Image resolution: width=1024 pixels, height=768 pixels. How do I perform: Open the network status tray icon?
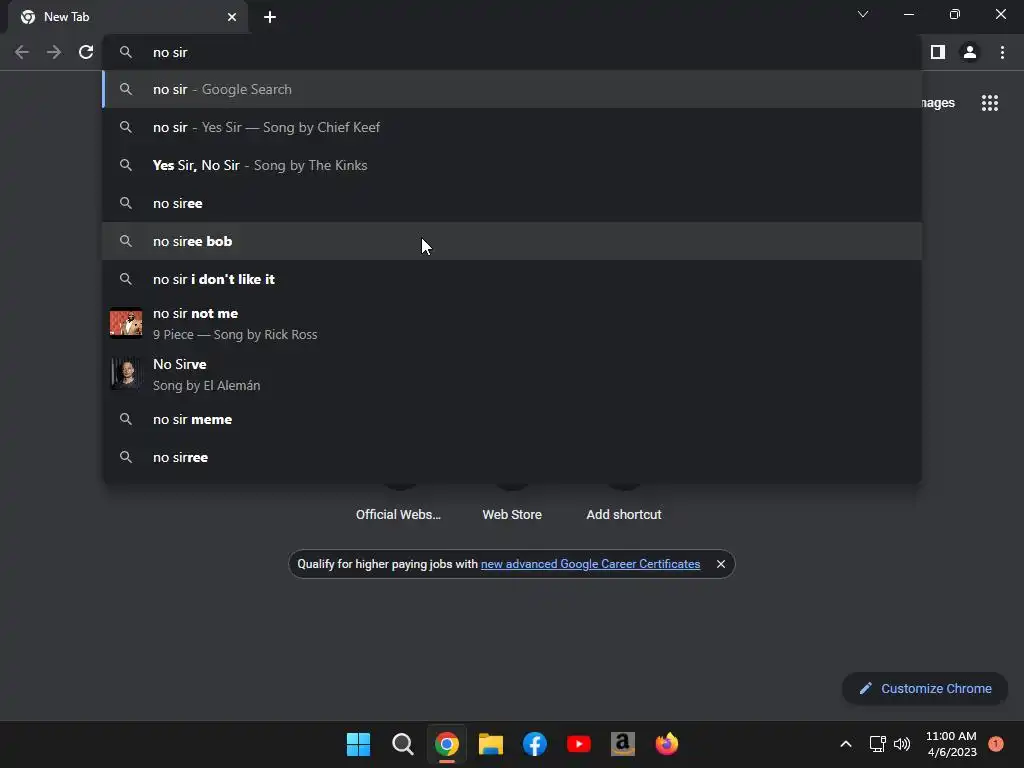pos(877,744)
